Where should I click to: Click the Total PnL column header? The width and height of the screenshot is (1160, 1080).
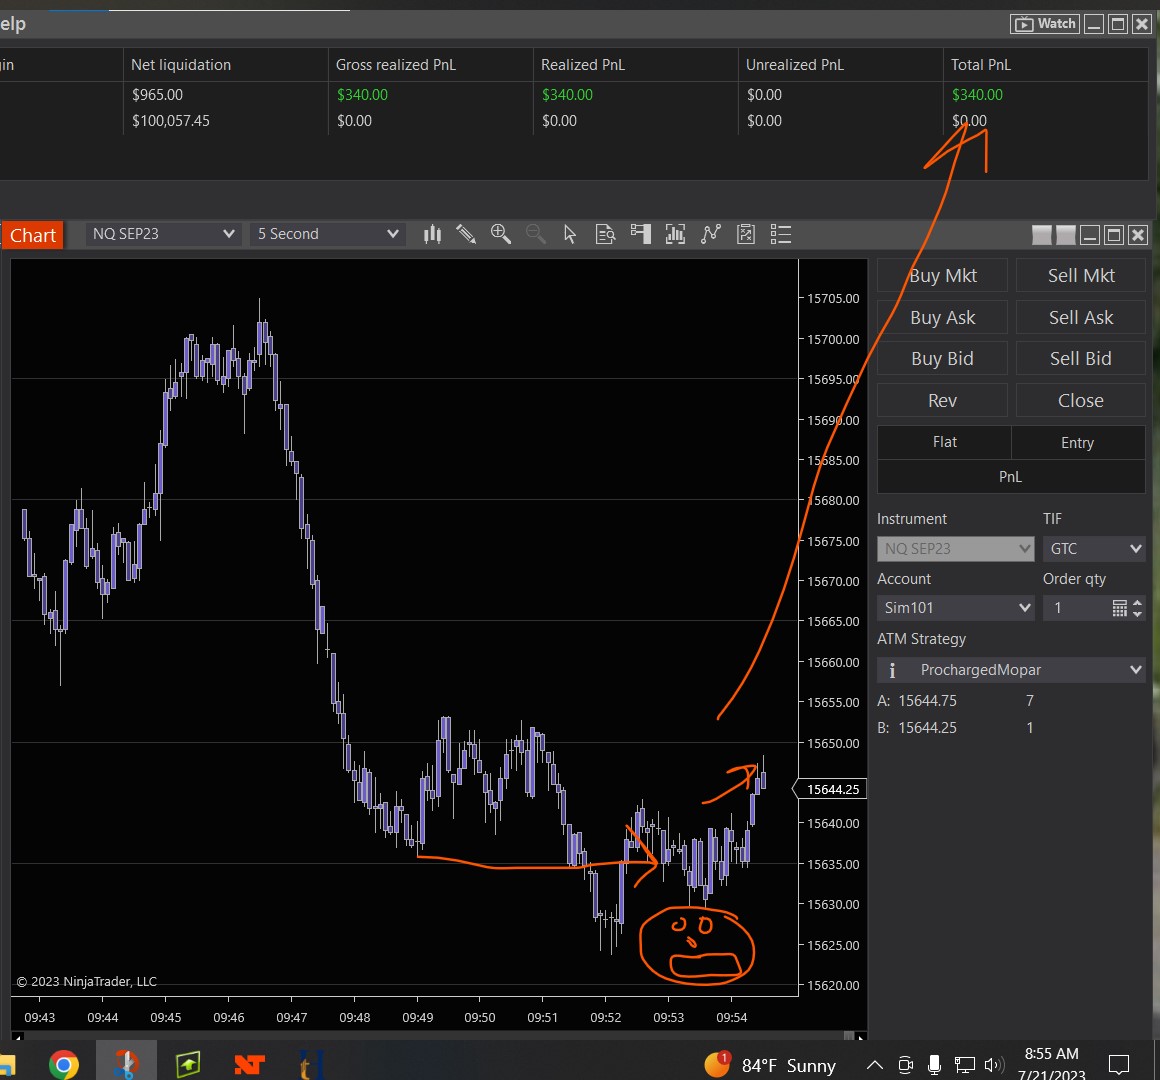pyautogui.click(x=980, y=65)
